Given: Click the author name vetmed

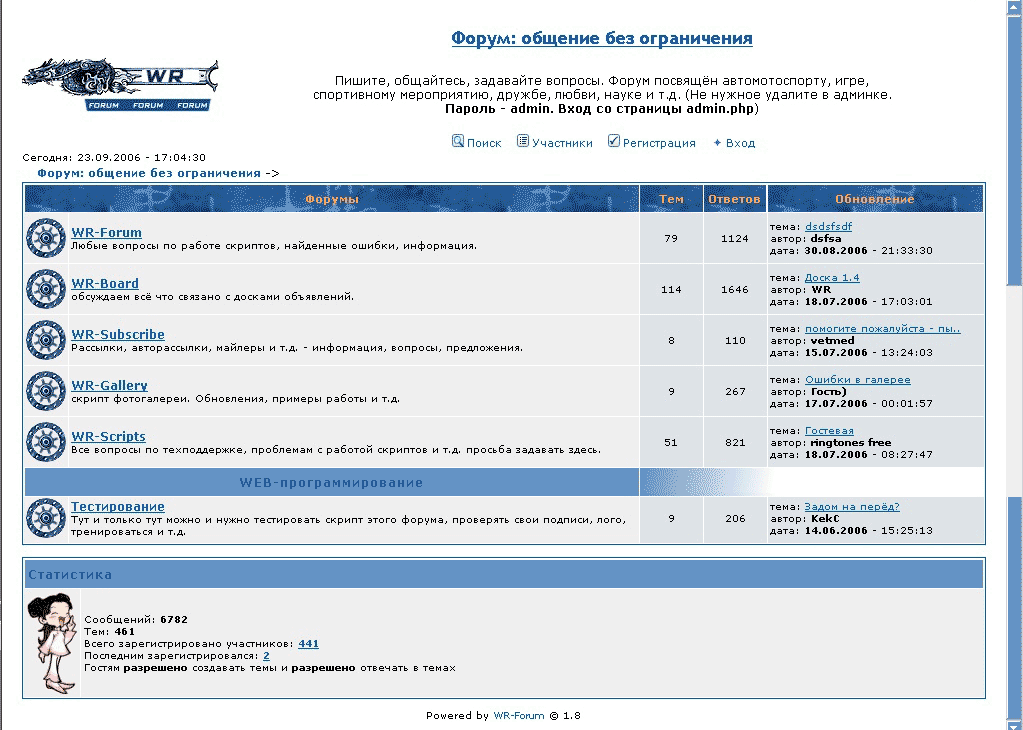Looking at the screenshot, I should 832,340.
